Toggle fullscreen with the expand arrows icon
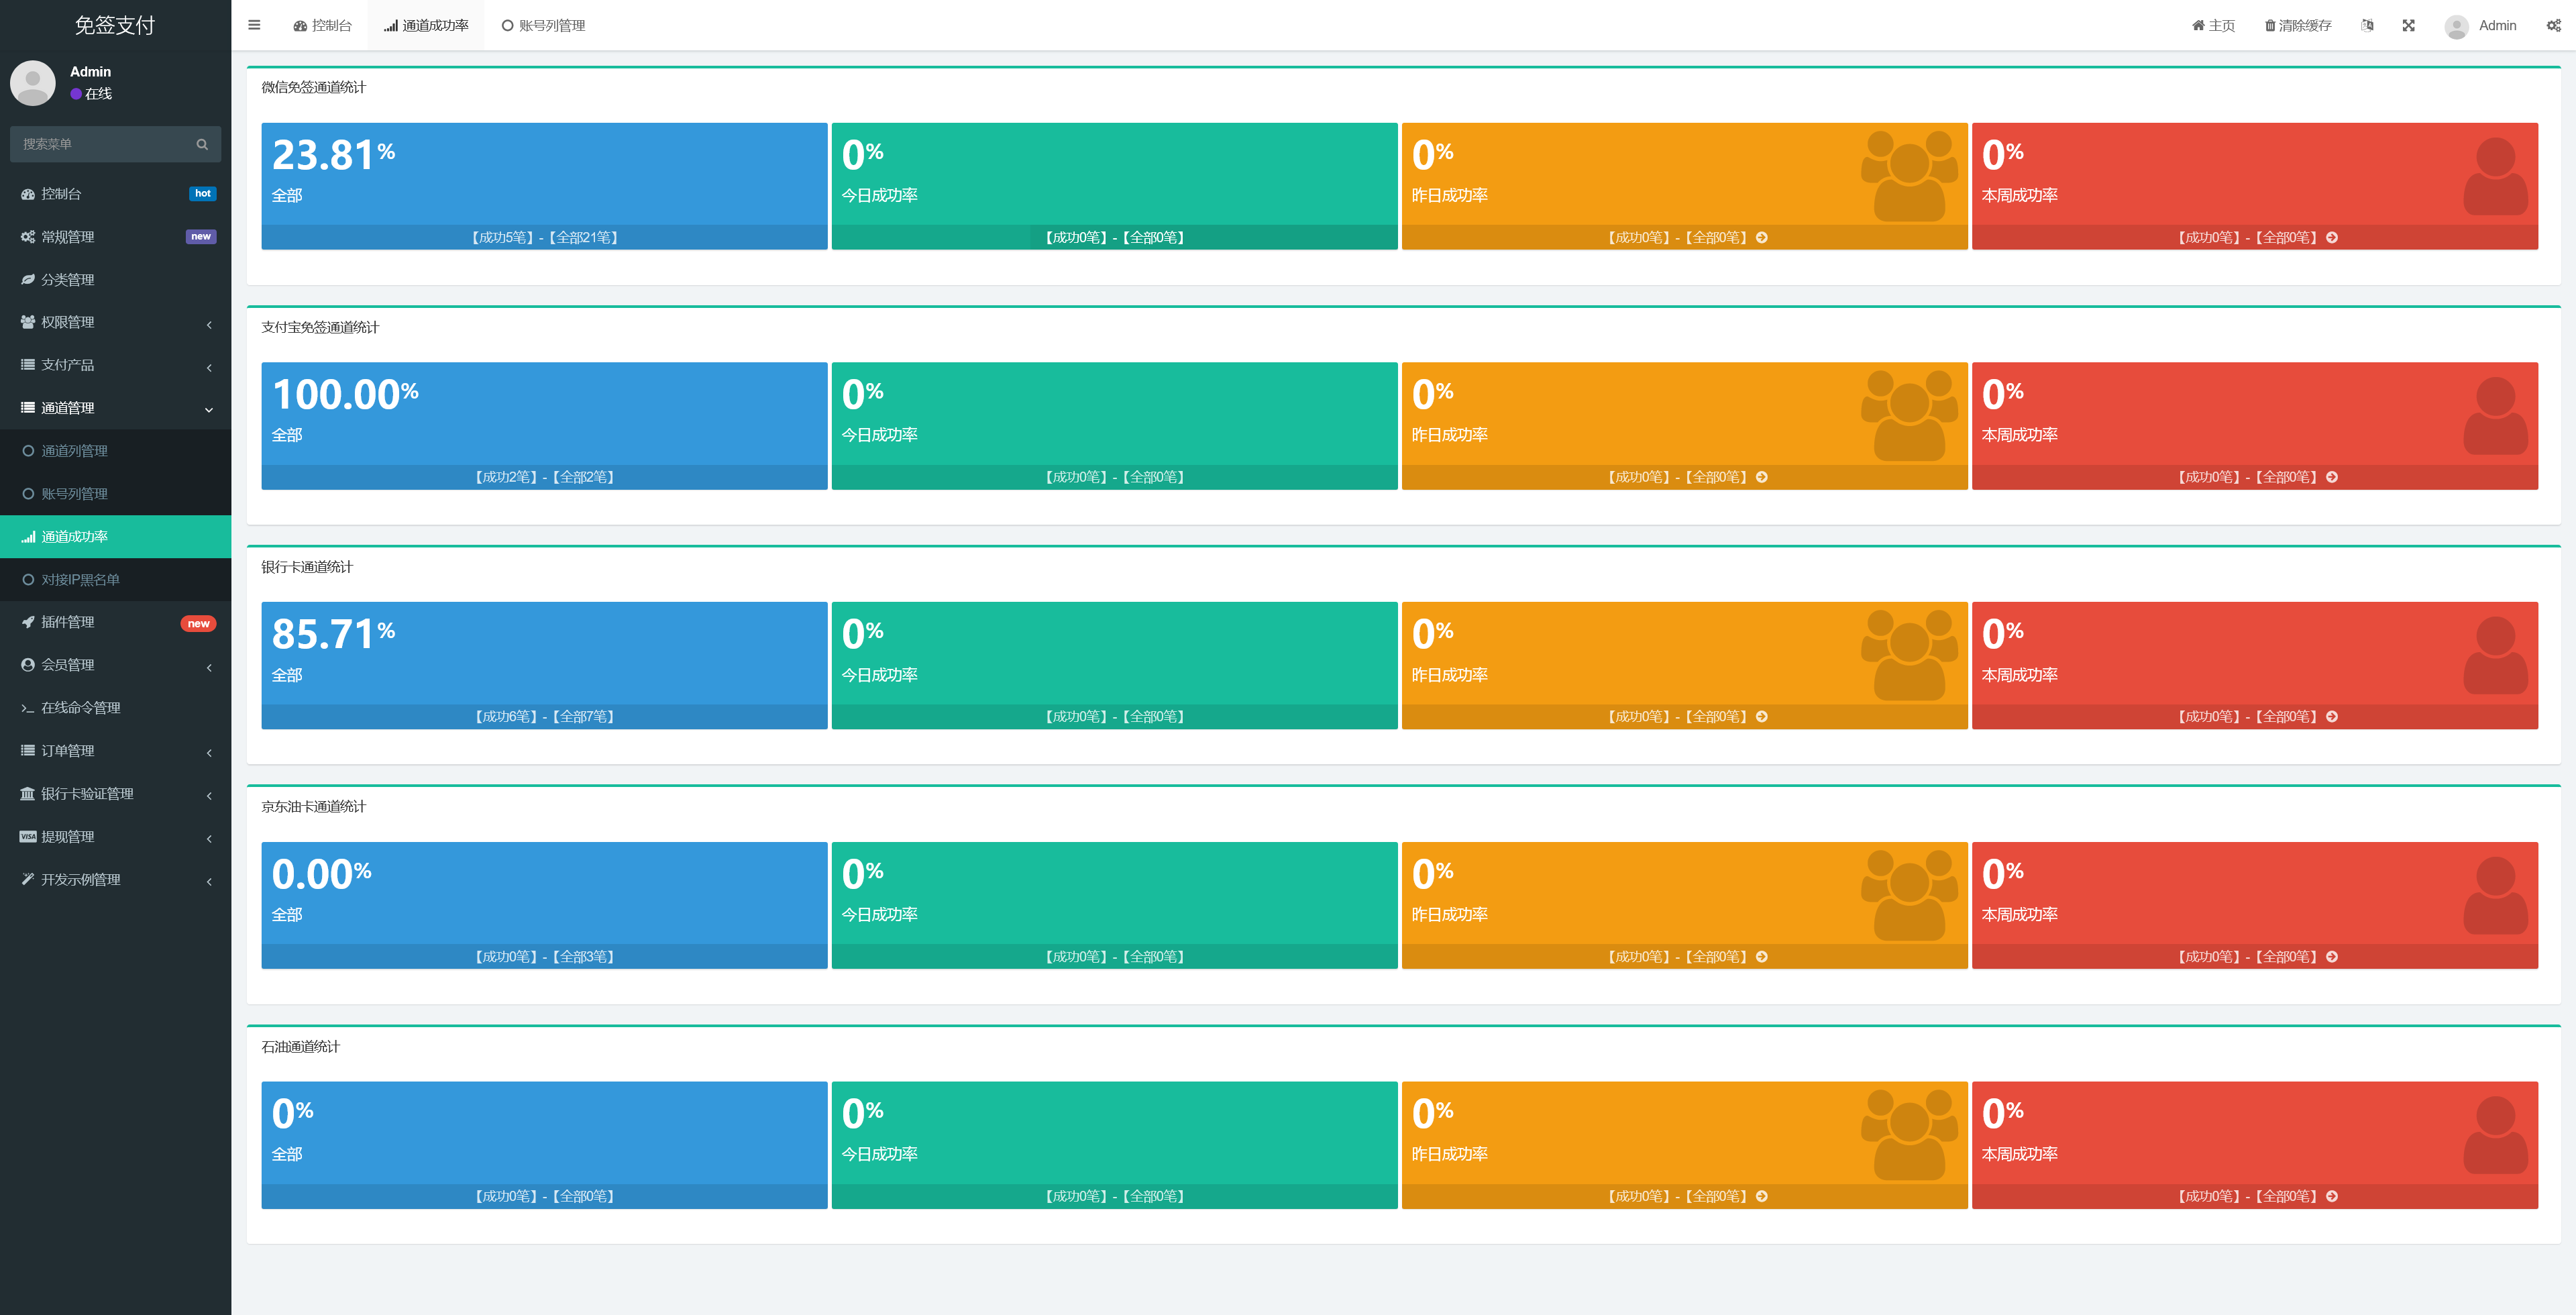This screenshot has width=2576, height=1315. [x=2408, y=25]
